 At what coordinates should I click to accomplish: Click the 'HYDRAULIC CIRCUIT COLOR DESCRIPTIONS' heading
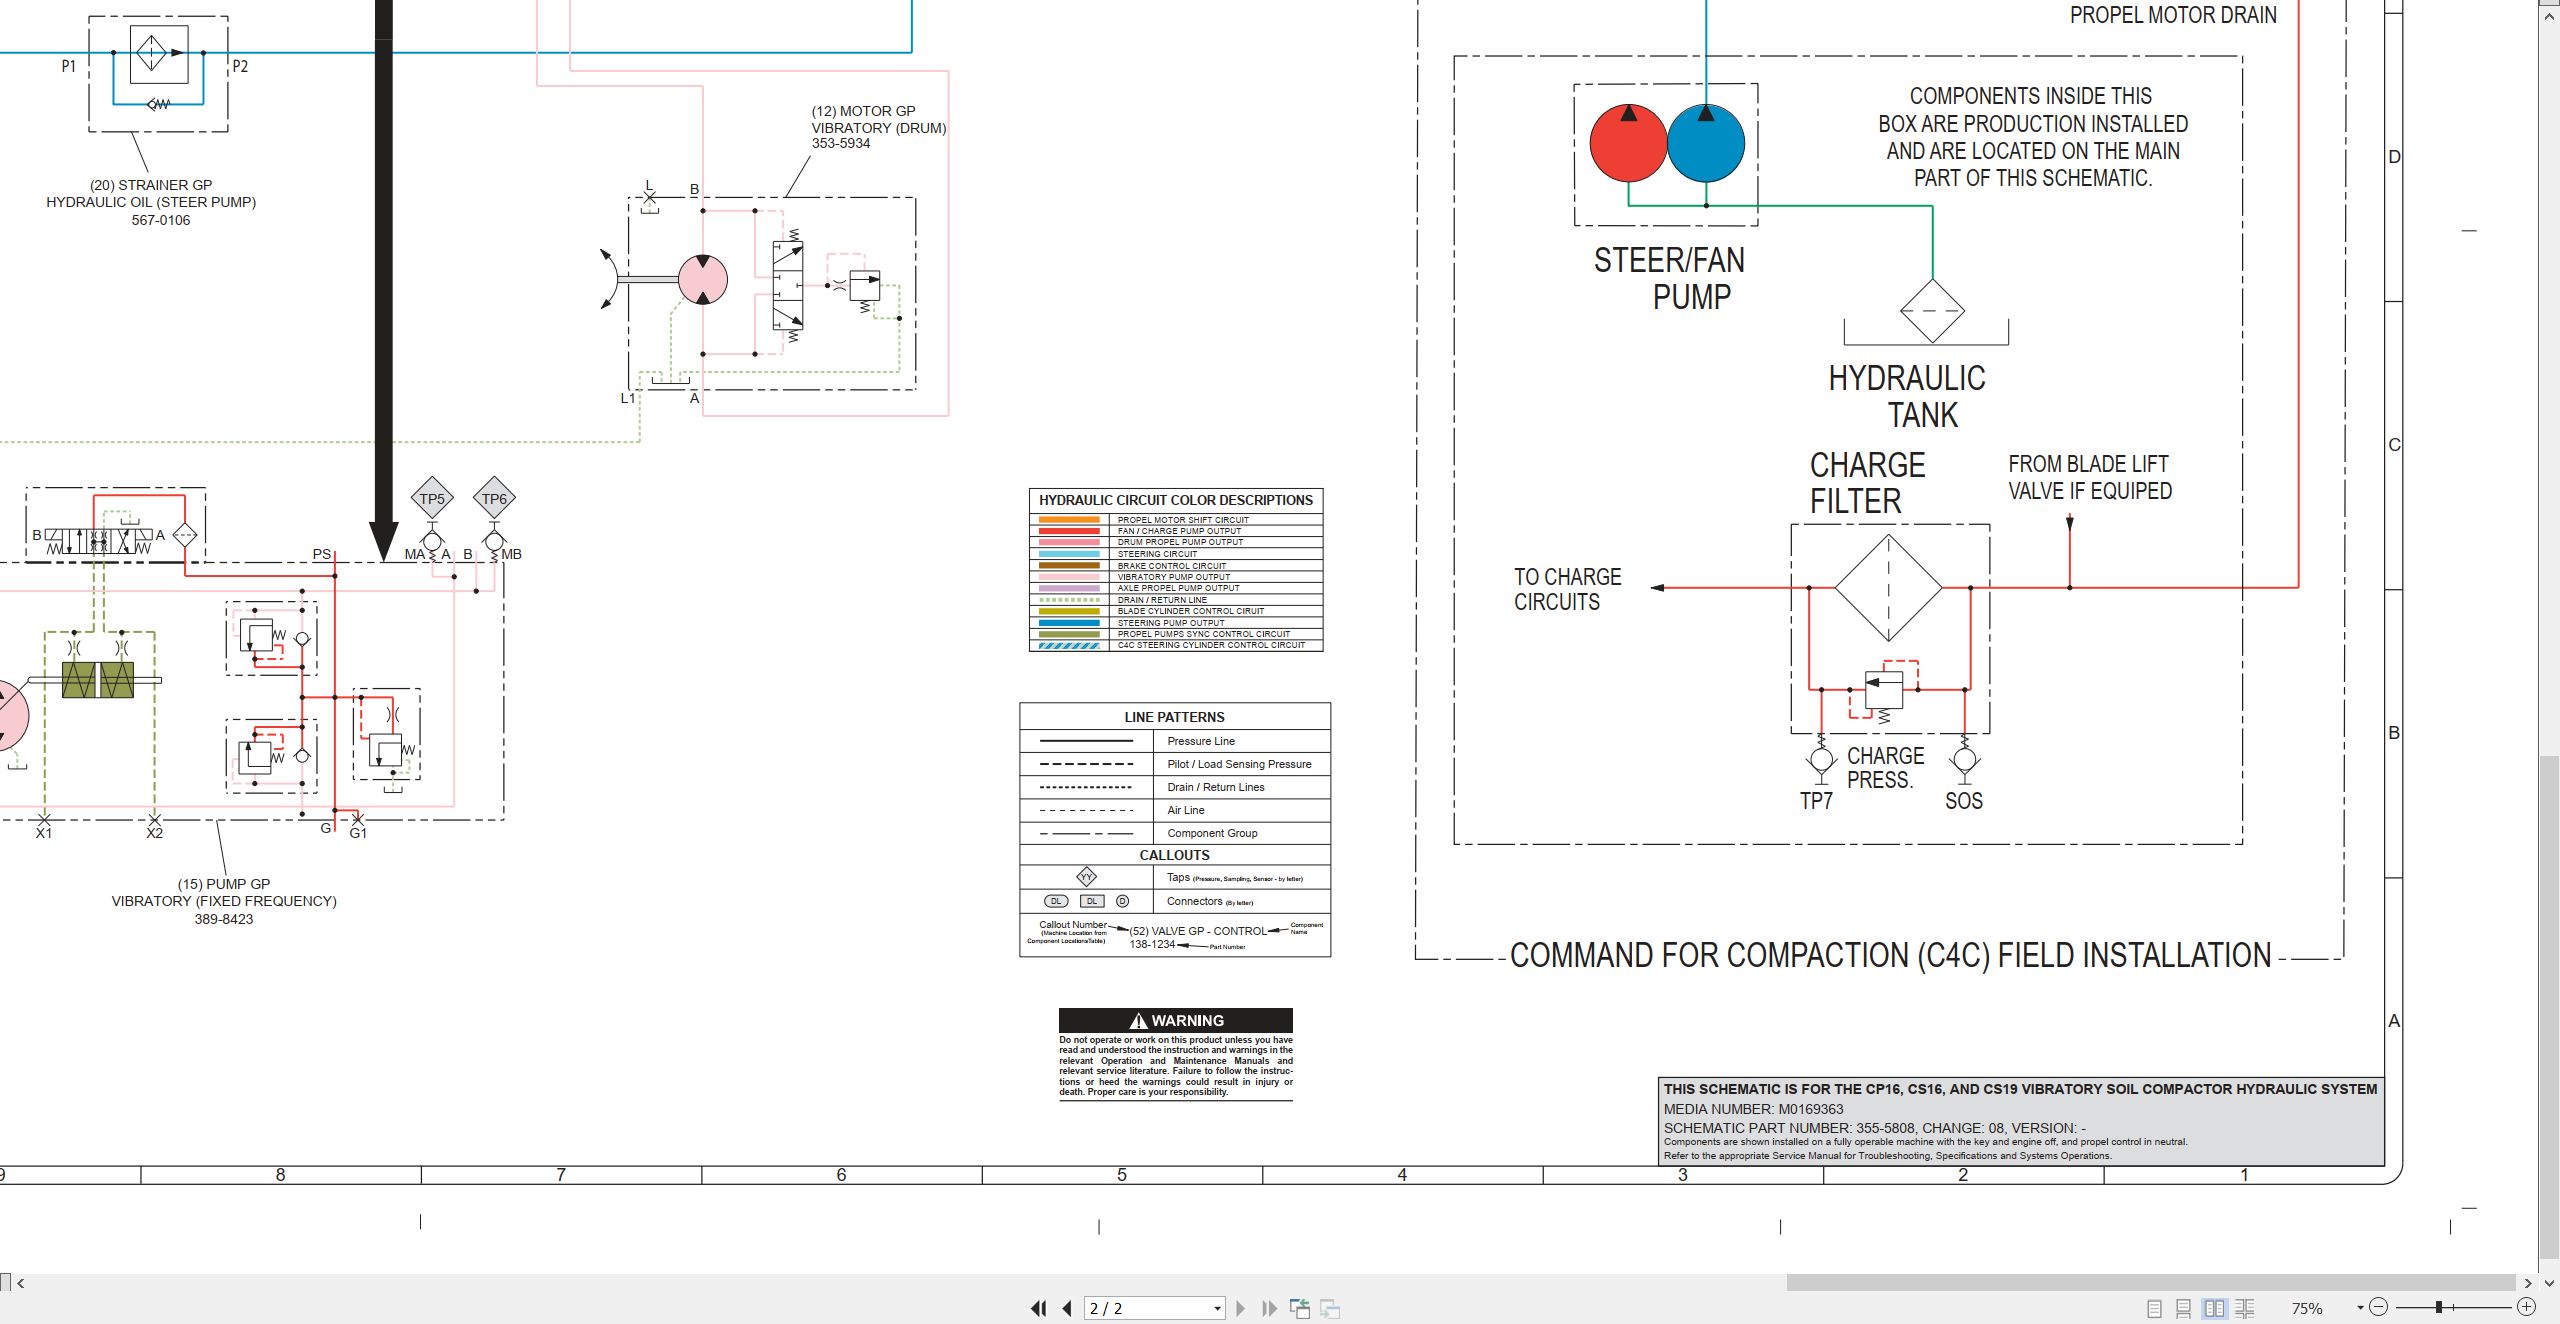pyautogui.click(x=1176, y=500)
